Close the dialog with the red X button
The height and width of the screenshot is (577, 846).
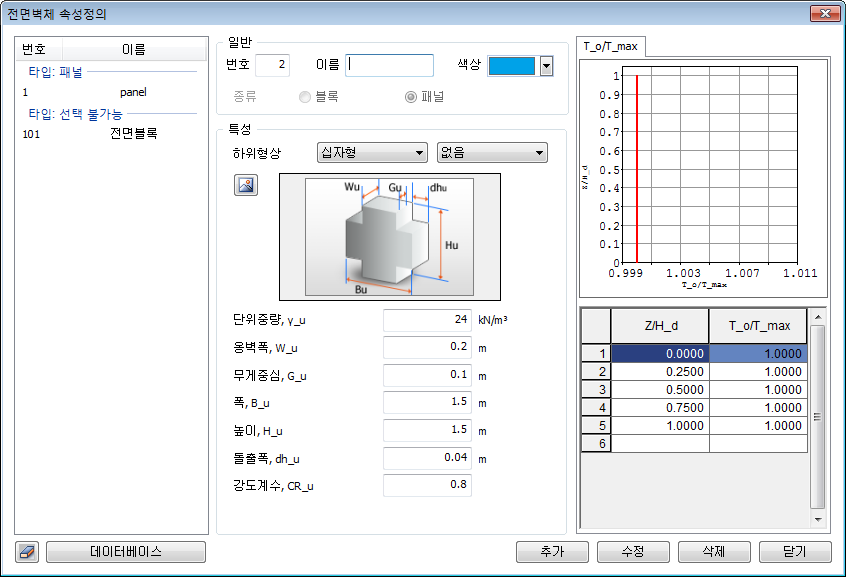(822, 14)
